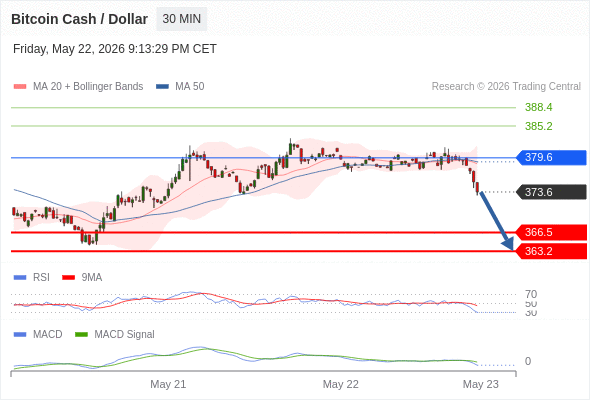Click the 379.6 blue pivot price label
This screenshot has height=400, width=590.
(x=551, y=157)
